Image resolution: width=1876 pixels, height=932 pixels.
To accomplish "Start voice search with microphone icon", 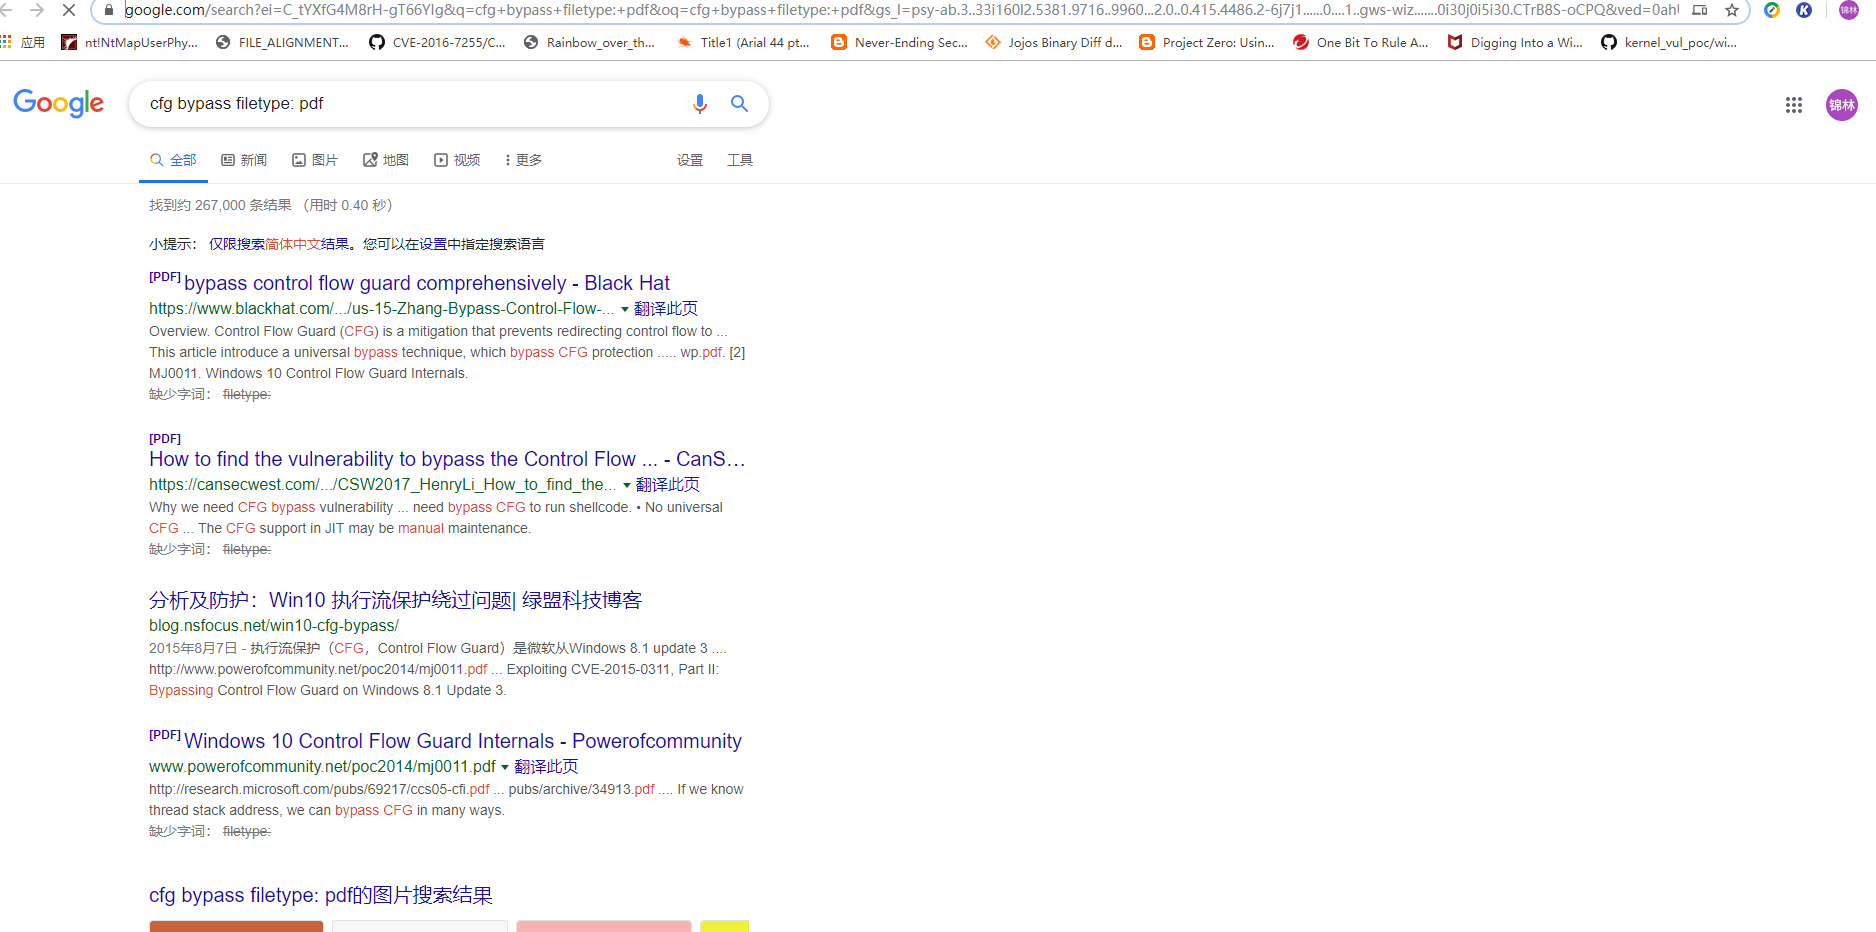I will (700, 103).
